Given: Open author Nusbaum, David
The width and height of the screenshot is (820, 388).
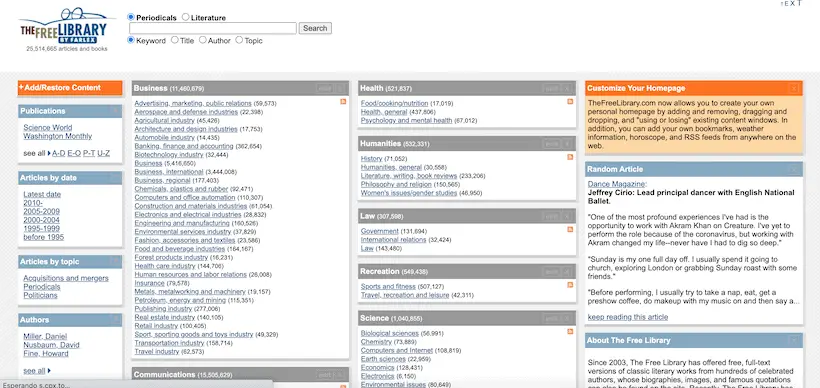Looking at the screenshot, I should tap(51, 345).
